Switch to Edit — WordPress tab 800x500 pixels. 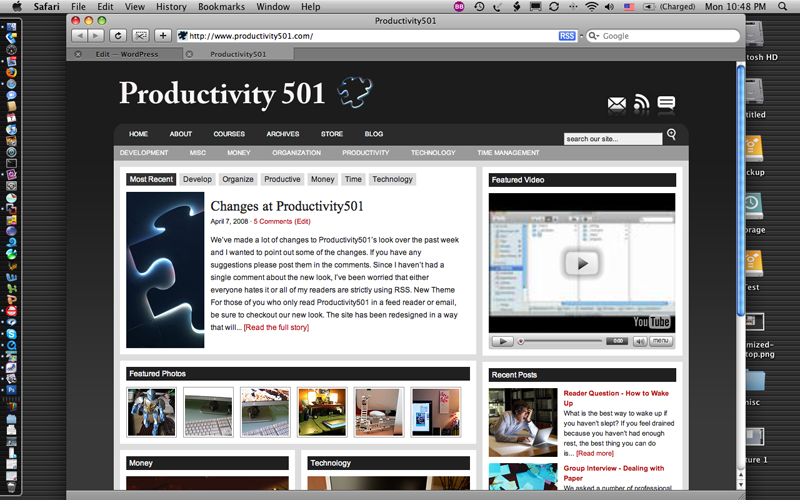[x=127, y=54]
